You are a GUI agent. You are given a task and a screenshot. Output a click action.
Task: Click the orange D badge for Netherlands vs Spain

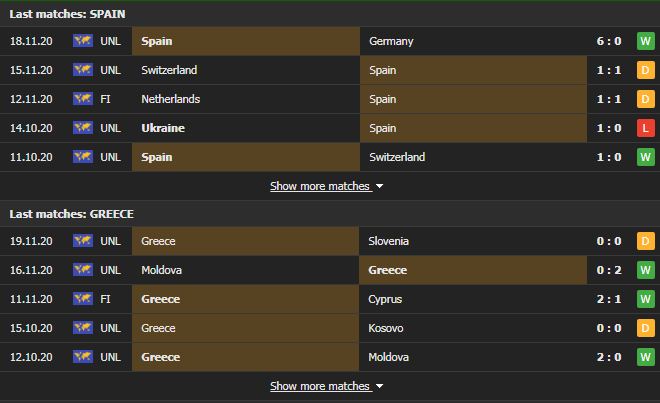pos(645,99)
